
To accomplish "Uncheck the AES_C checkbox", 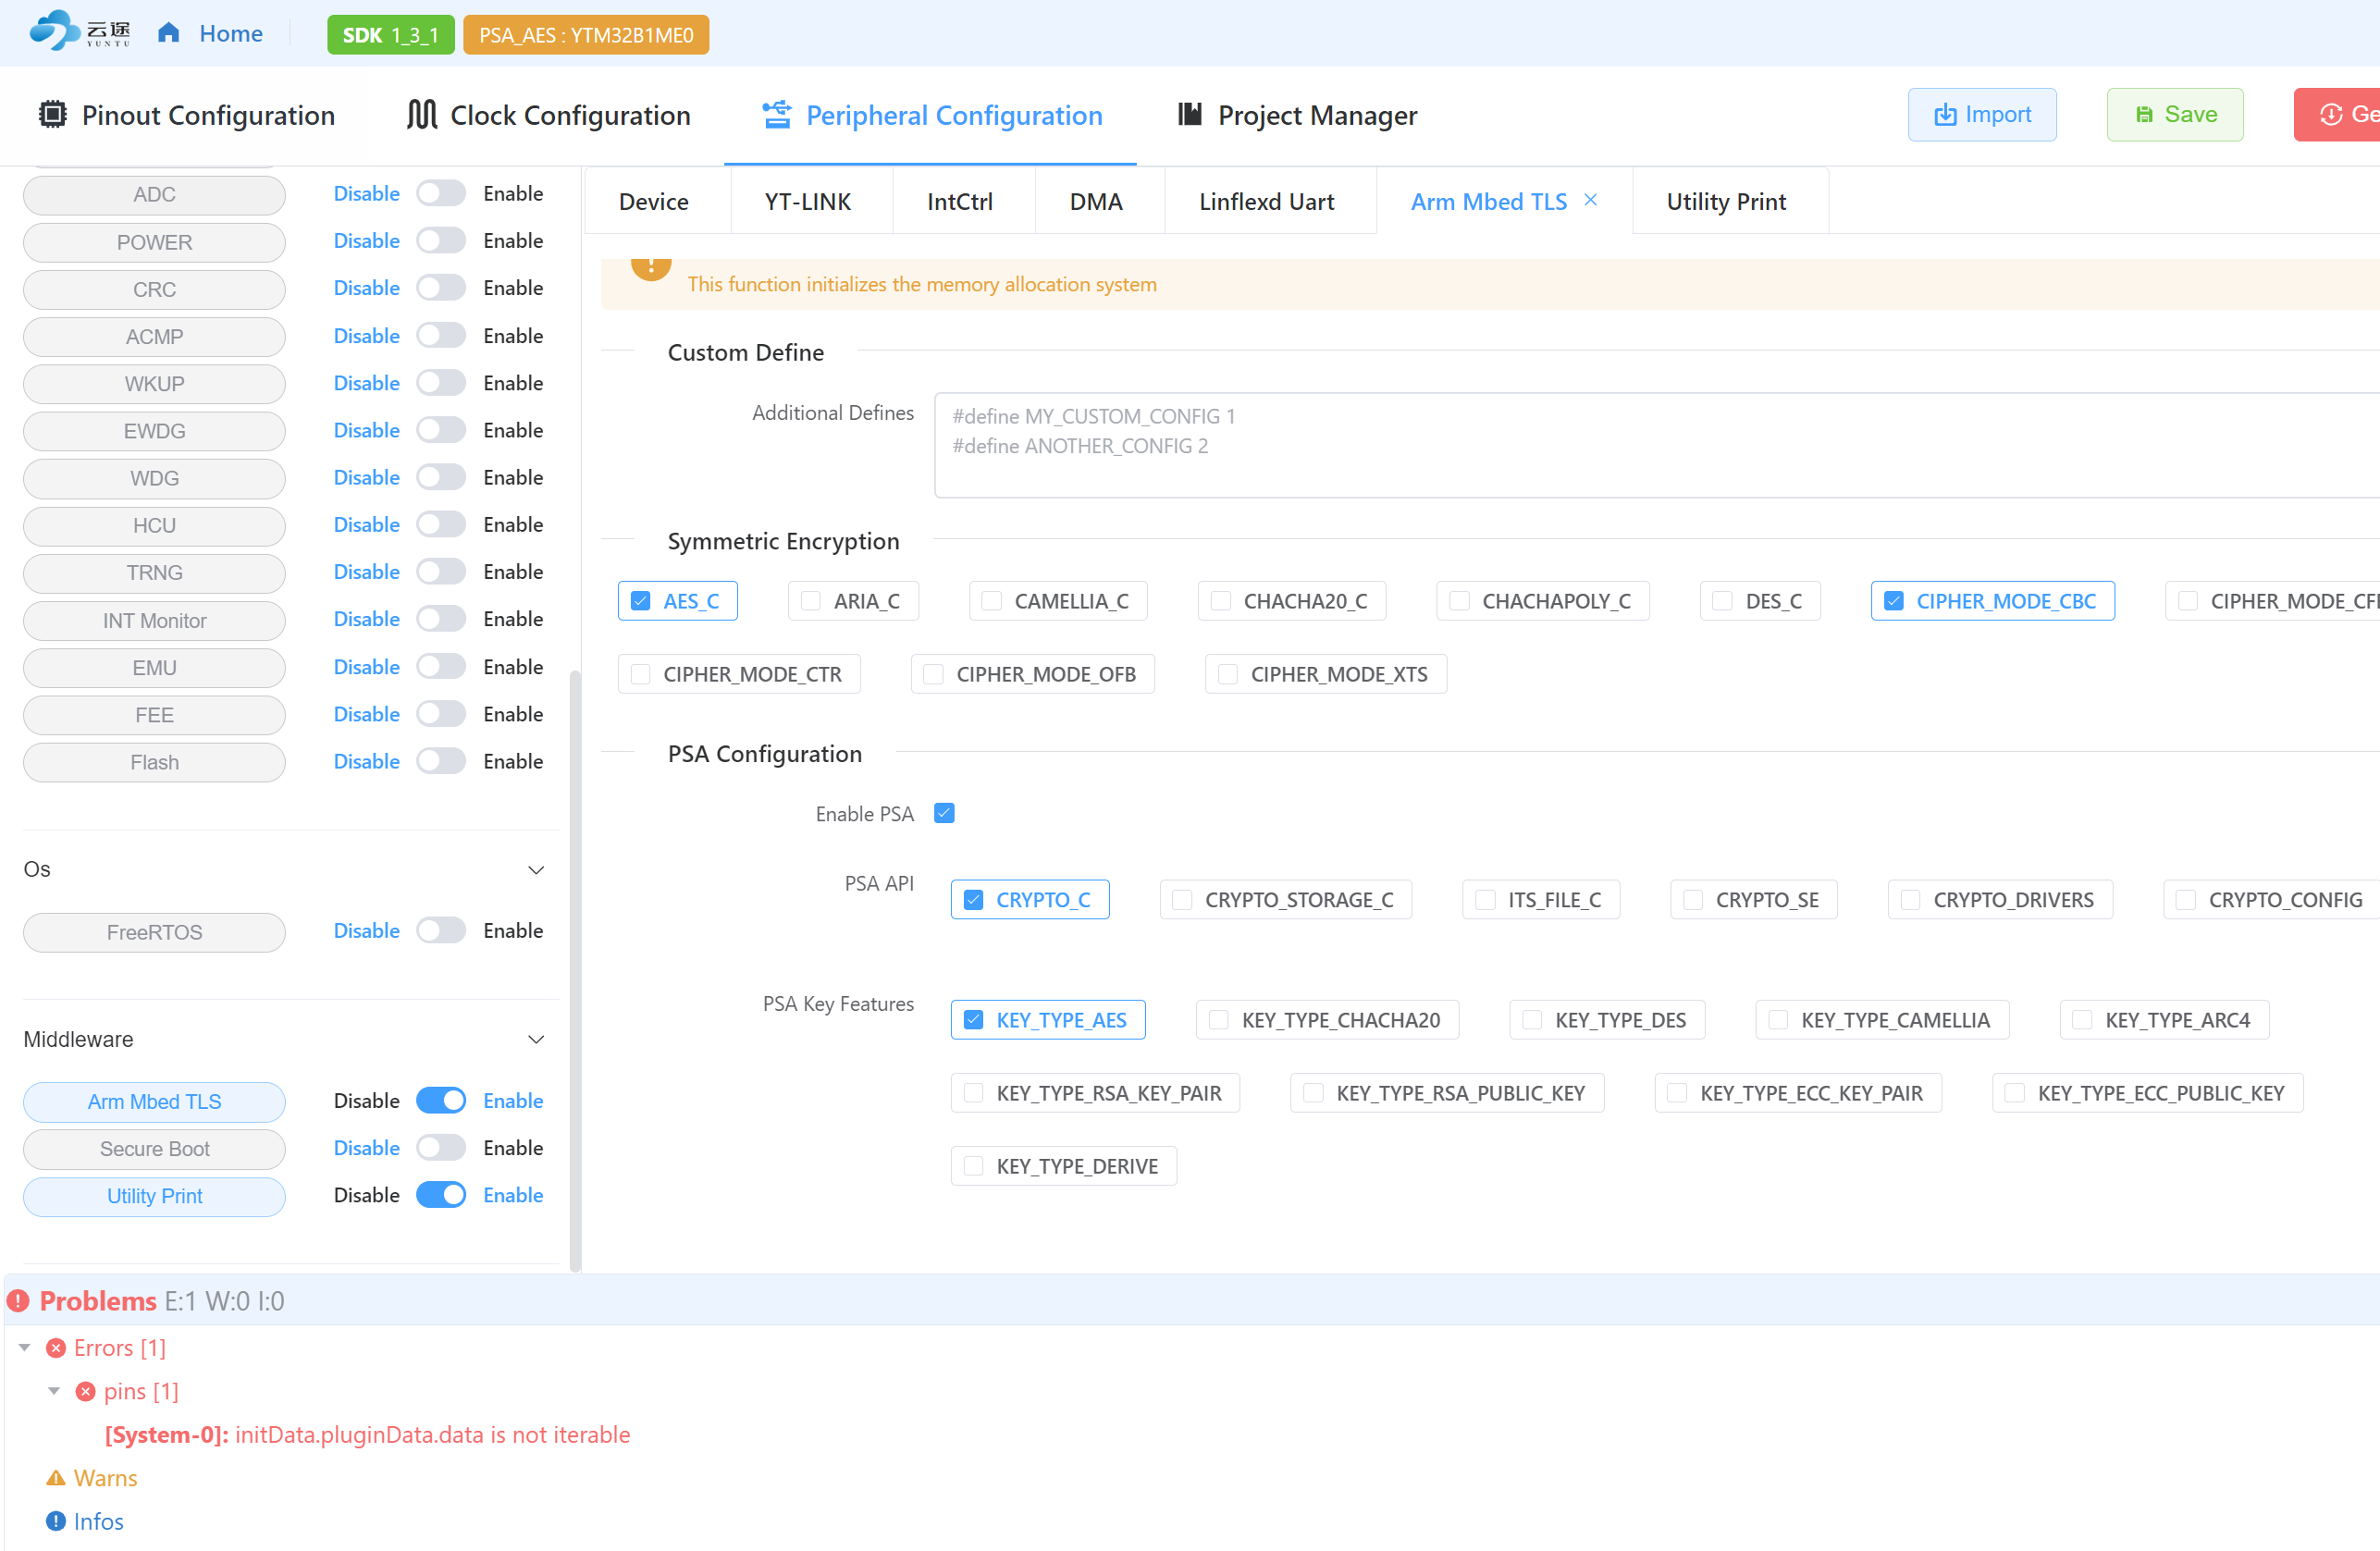I will tap(641, 601).
